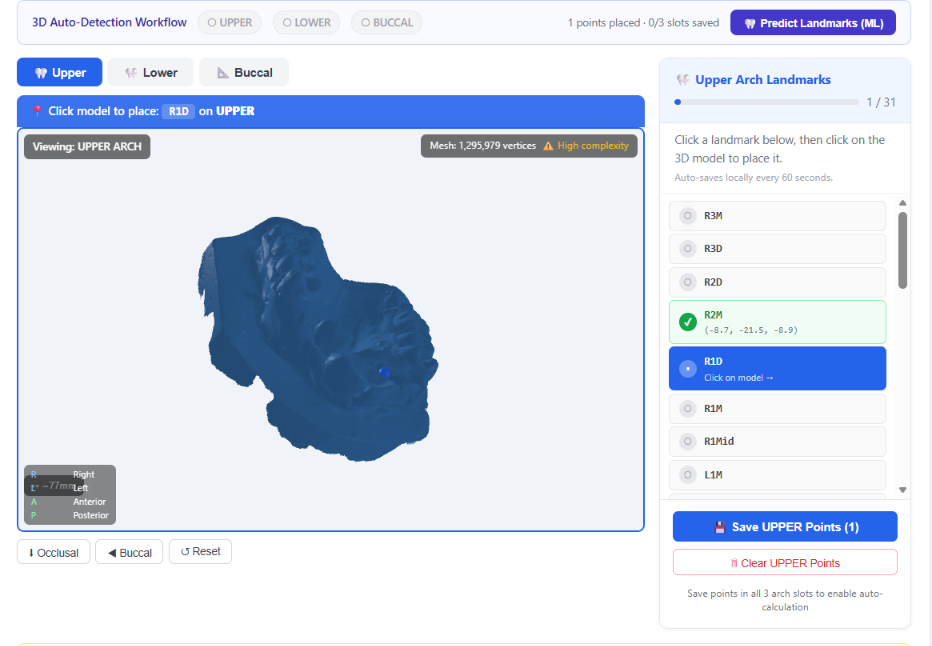Image resolution: width=932 pixels, height=646 pixels.
Task: Click the landmark list scroll down arrow
Action: pyautogui.click(x=902, y=490)
